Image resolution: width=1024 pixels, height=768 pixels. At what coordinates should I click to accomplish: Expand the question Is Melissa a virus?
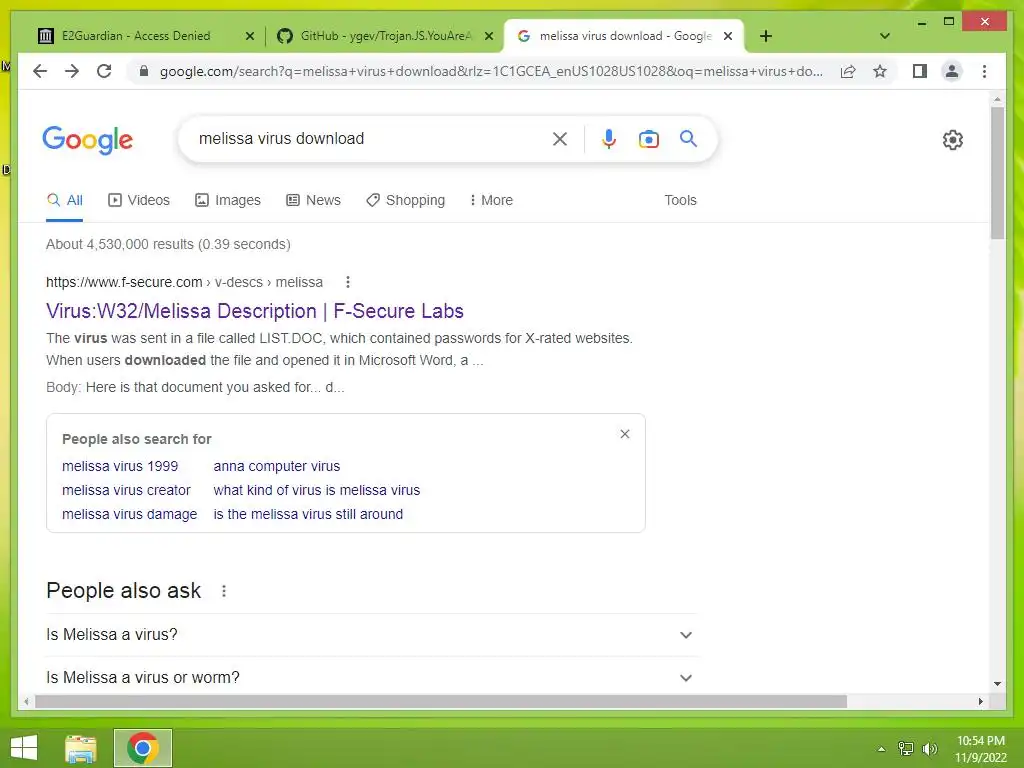click(x=371, y=635)
